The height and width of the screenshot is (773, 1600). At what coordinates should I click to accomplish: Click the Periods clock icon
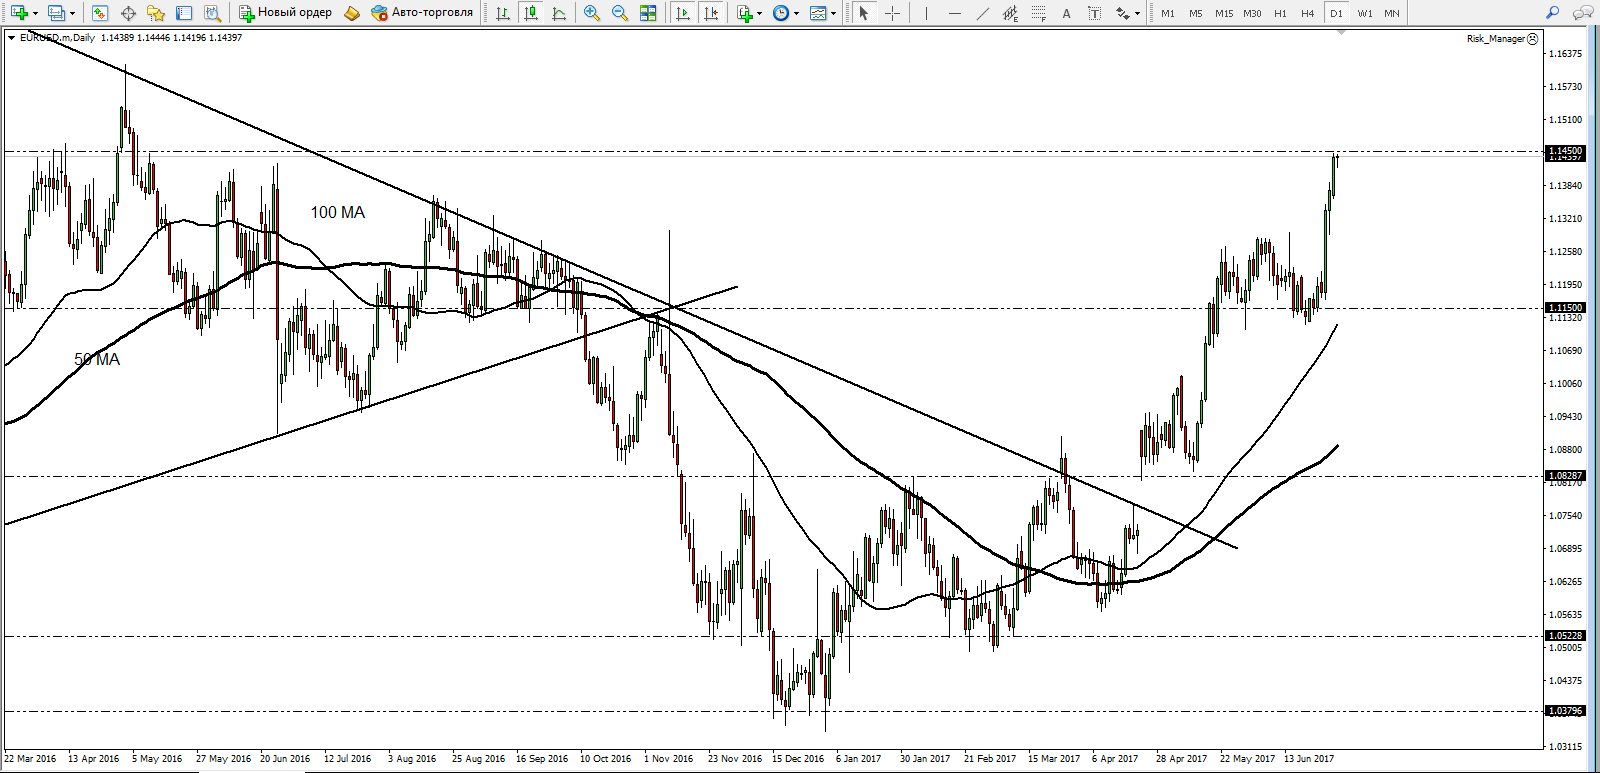point(781,13)
